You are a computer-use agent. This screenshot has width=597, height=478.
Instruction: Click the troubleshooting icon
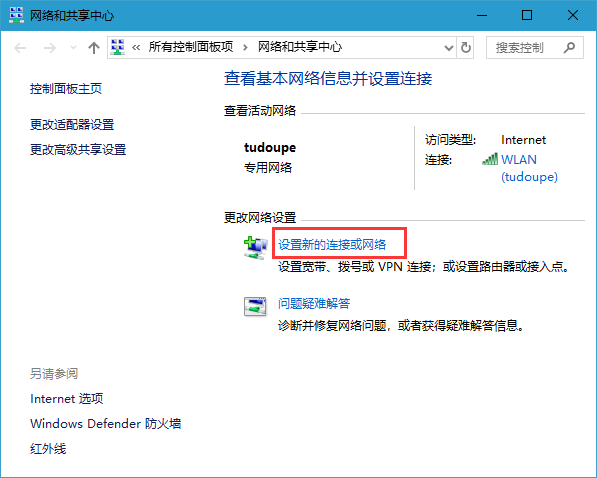click(x=255, y=307)
